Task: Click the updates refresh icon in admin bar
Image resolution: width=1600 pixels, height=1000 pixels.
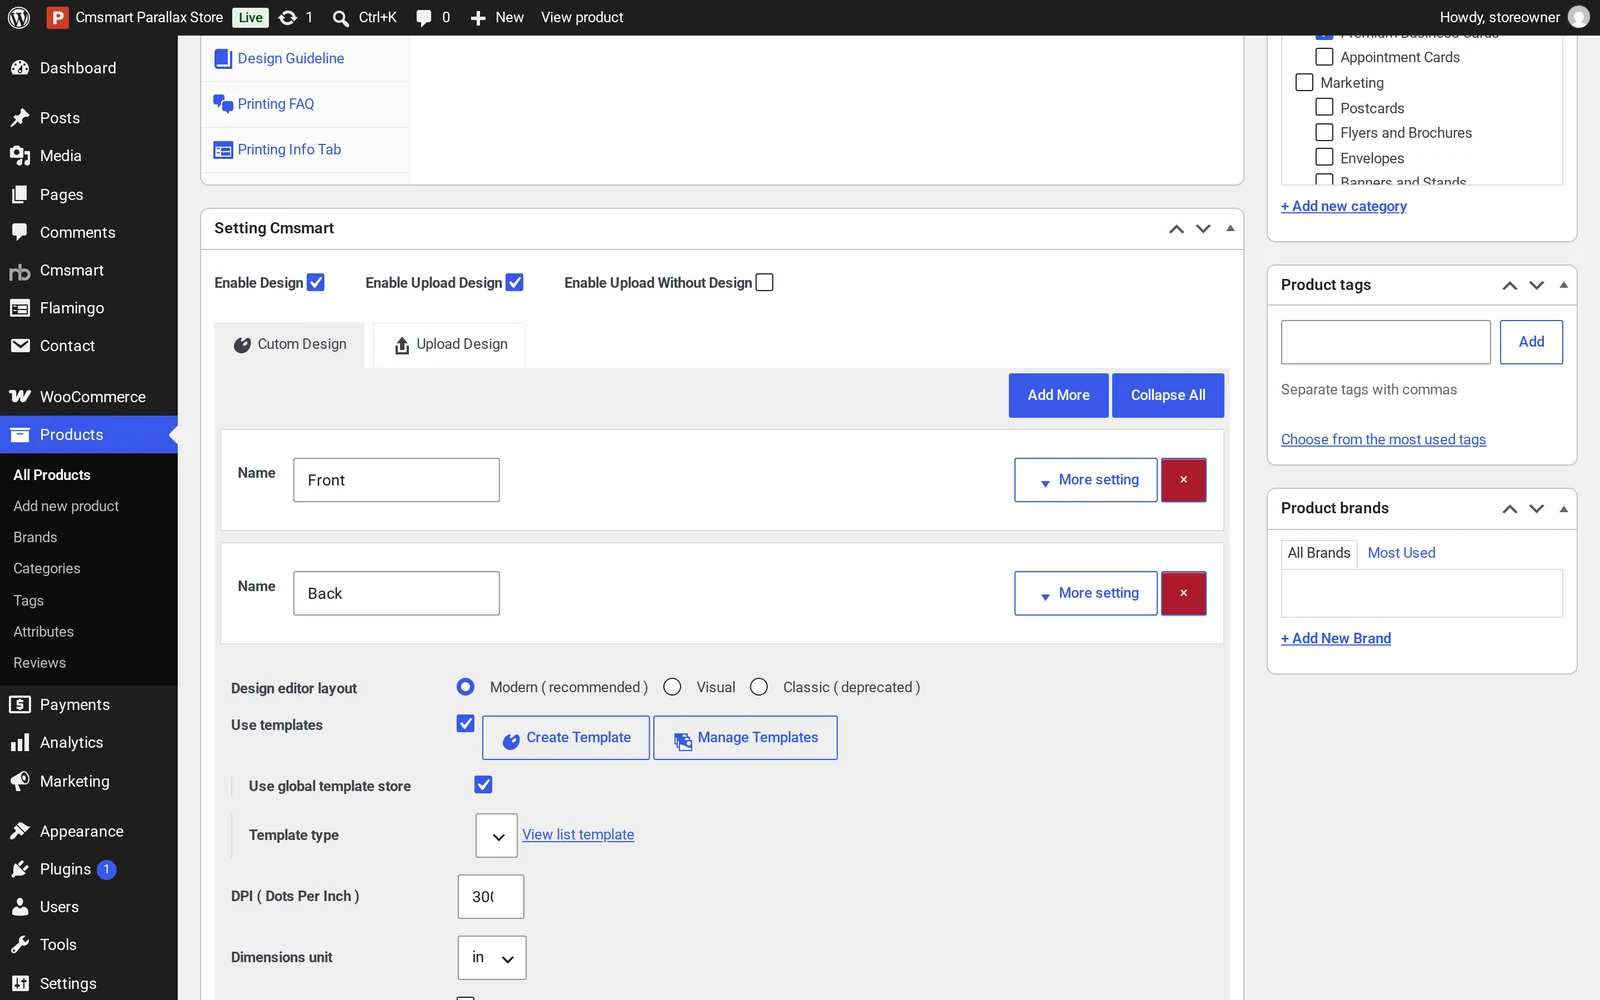Action: [x=288, y=17]
